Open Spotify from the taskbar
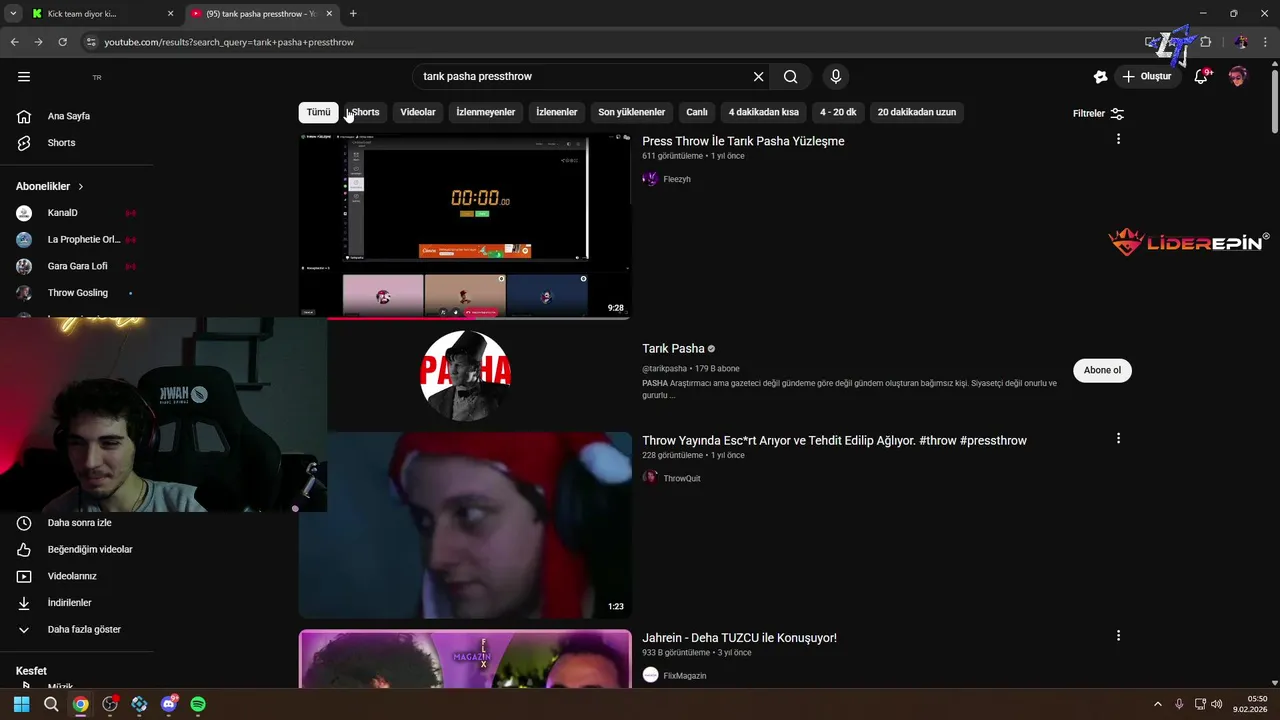Image resolution: width=1280 pixels, height=720 pixels. click(x=198, y=704)
